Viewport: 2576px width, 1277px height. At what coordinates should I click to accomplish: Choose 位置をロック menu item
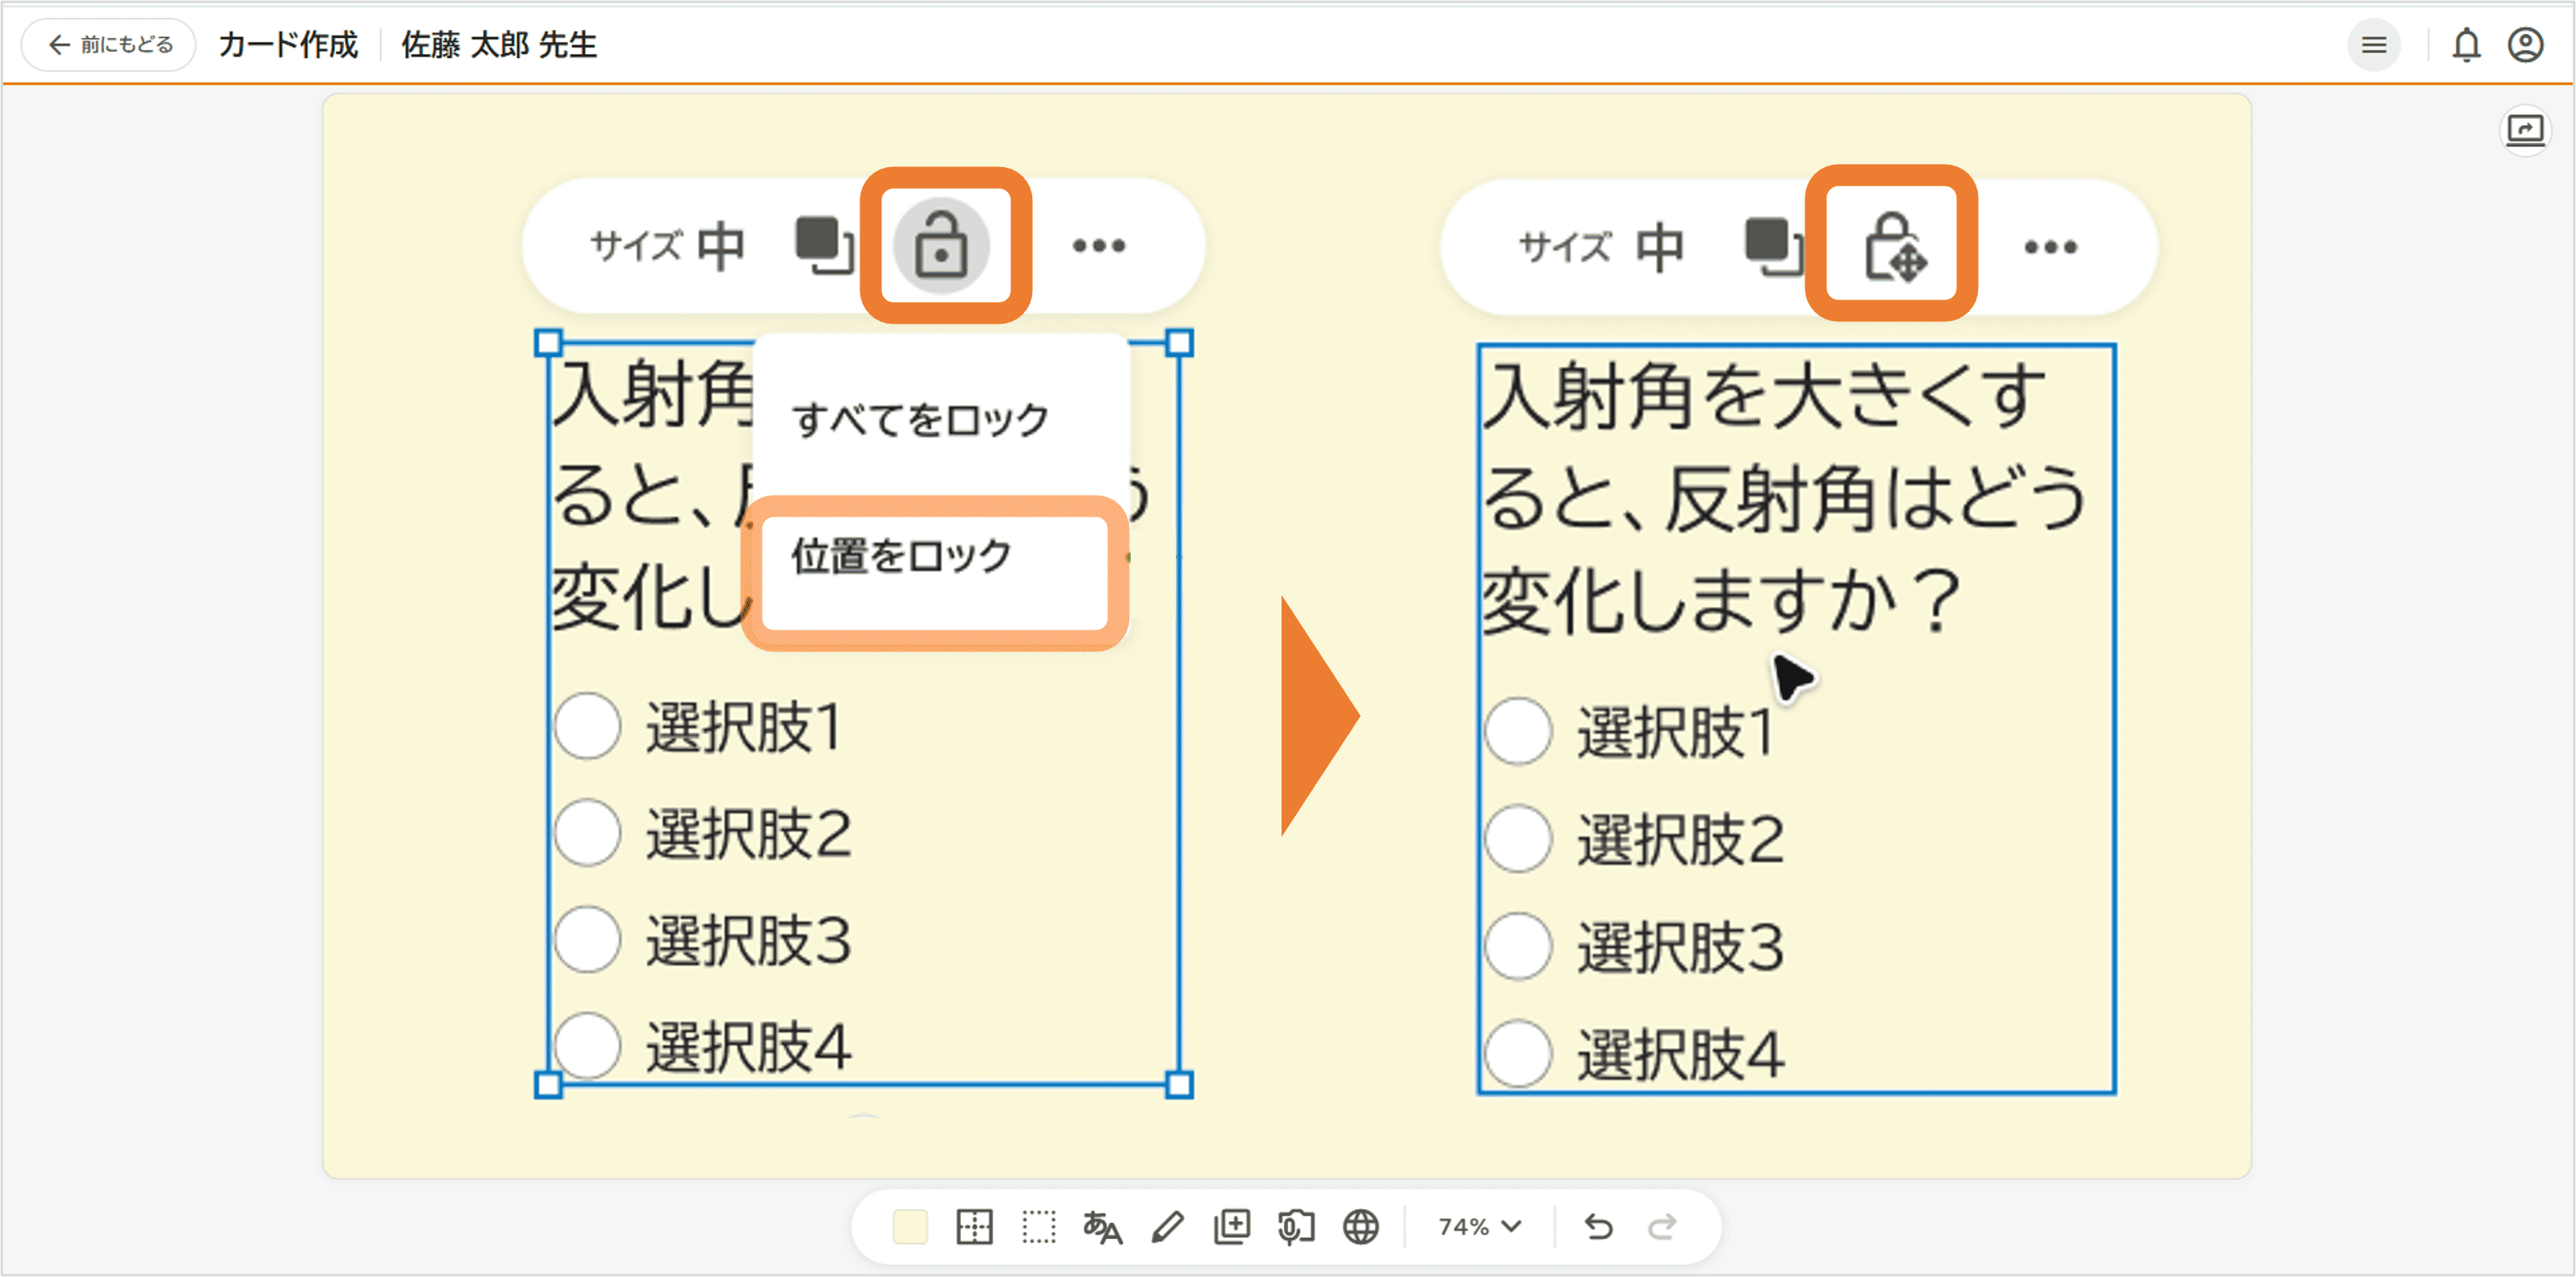coord(902,556)
